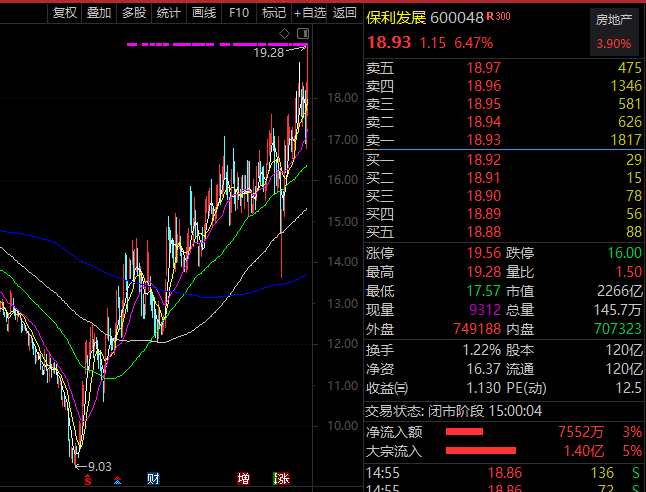Click the 交易状态 status line
The width and height of the screenshot is (646, 492).
(x=454, y=411)
